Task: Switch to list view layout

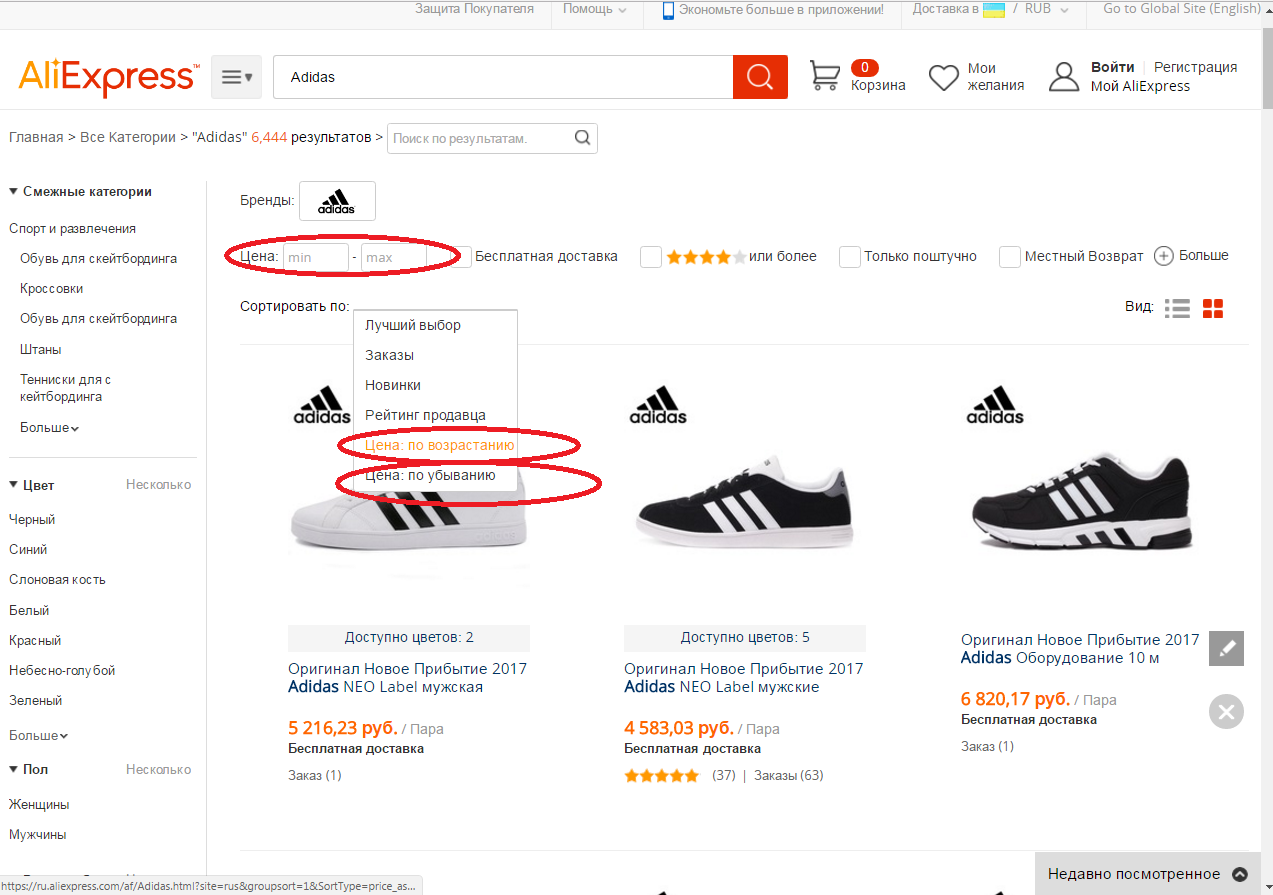Action: tap(1177, 308)
